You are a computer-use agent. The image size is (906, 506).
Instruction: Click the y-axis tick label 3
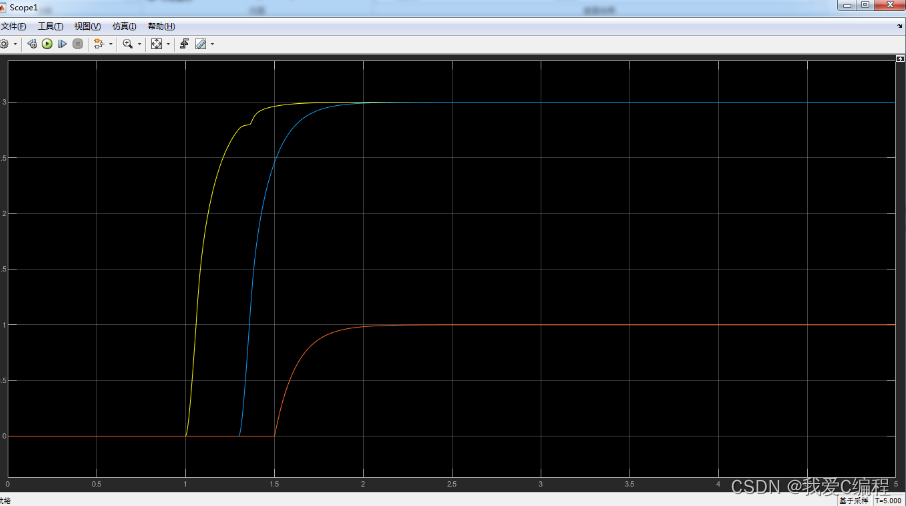pos(4,102)
